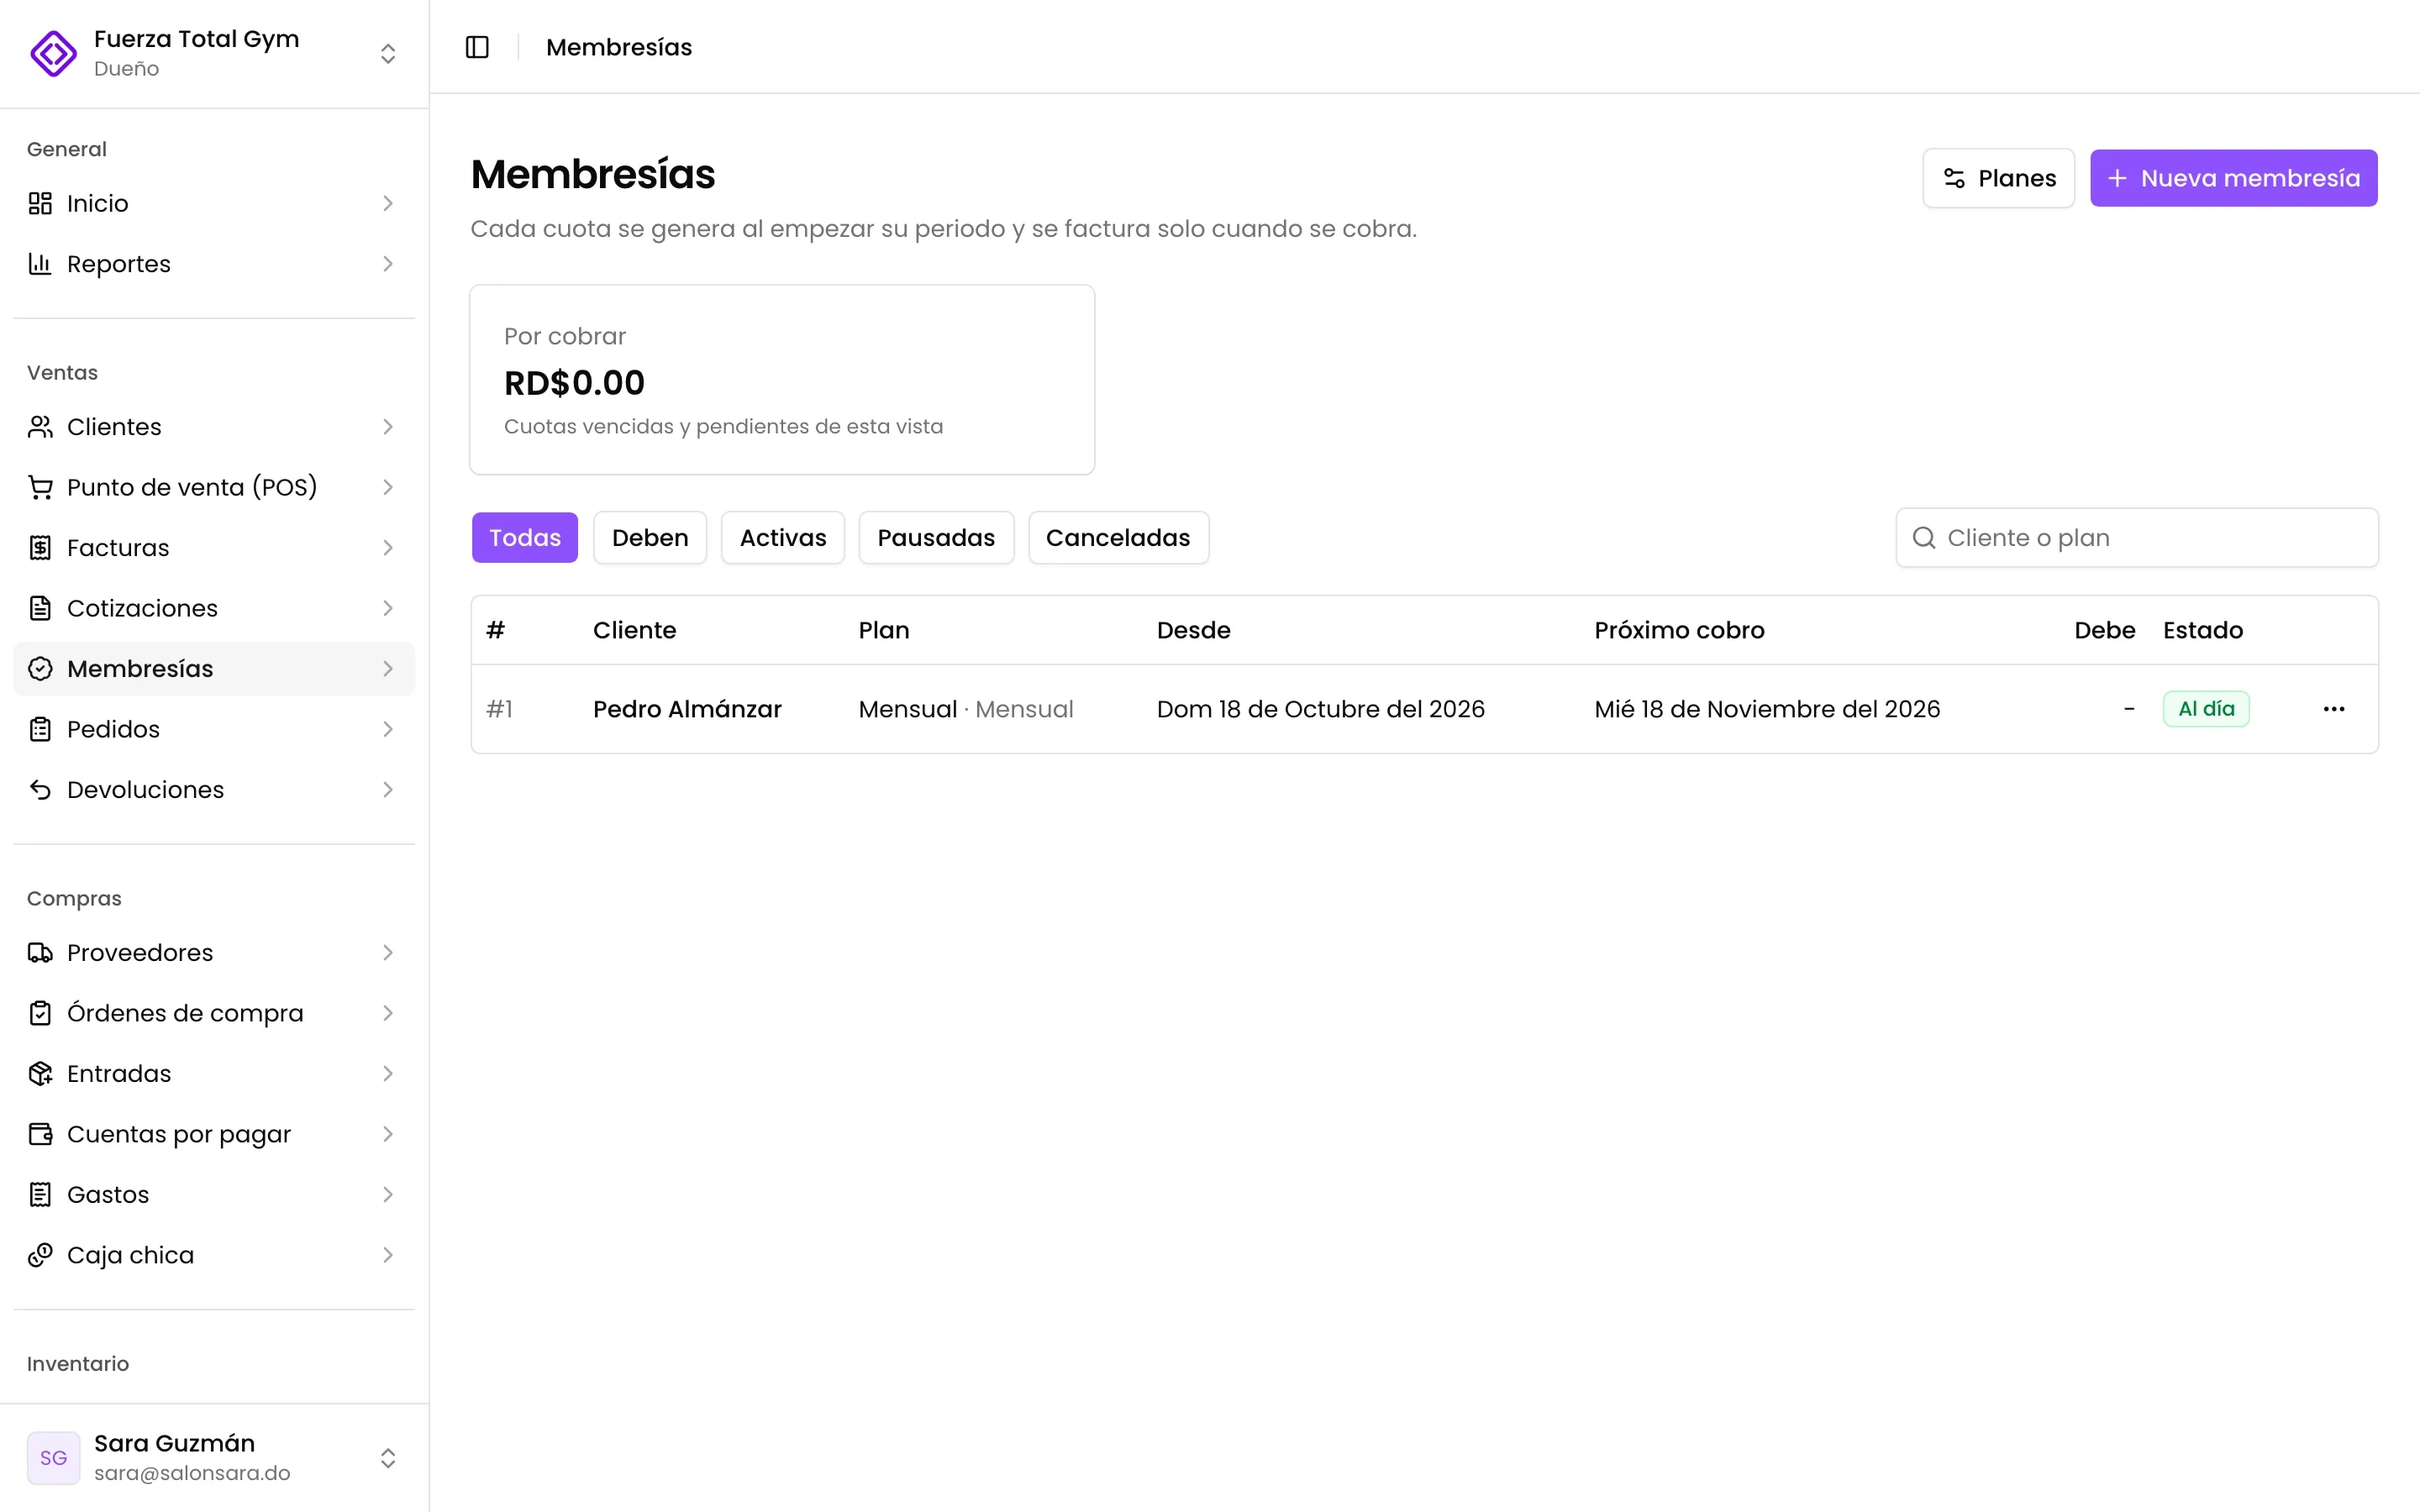
Task: Go to Cuentas por pagar
Action: click(214, 1134)
